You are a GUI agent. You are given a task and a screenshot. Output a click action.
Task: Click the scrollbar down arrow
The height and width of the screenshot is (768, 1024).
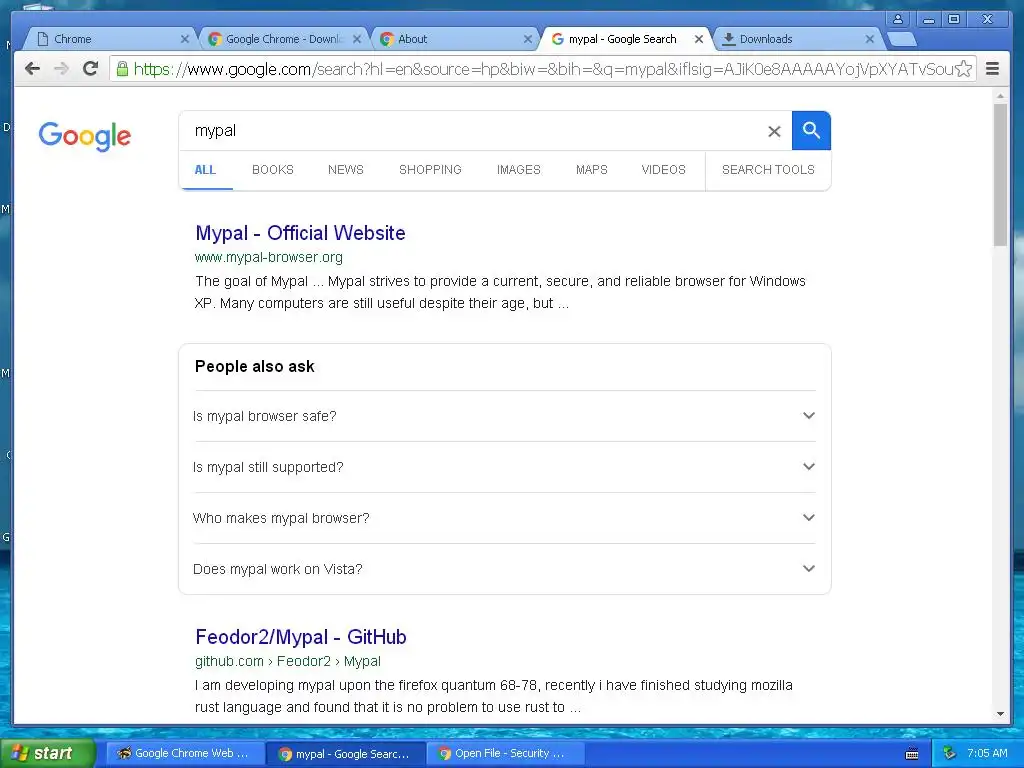[1000, 714]
